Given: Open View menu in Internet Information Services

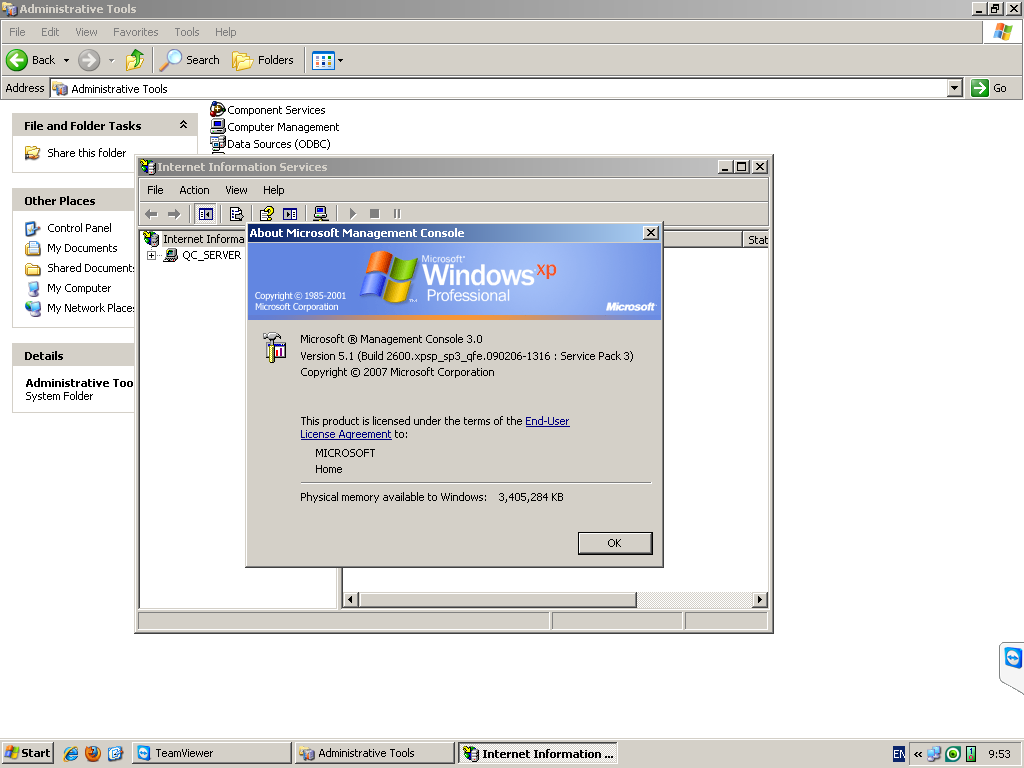Looking at the screenshot, I should point(236,190).
